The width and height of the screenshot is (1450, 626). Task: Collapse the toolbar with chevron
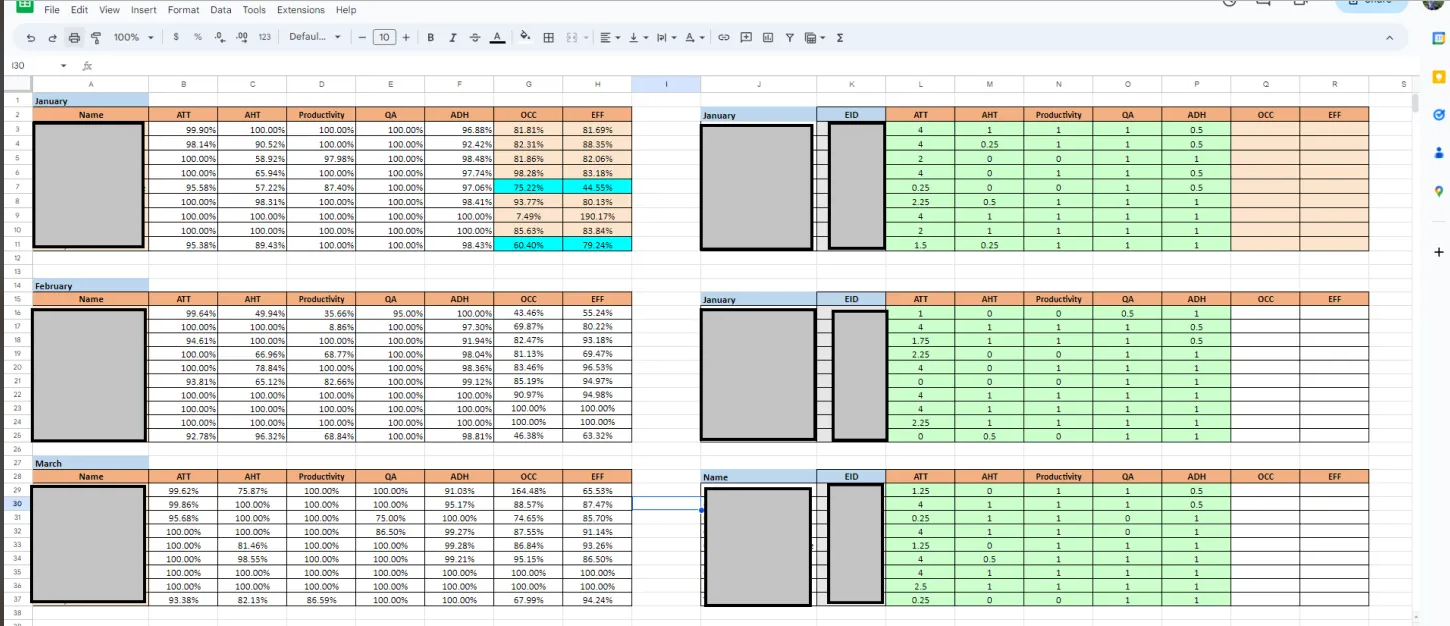pyautogui.click(x=1389, y=37)
